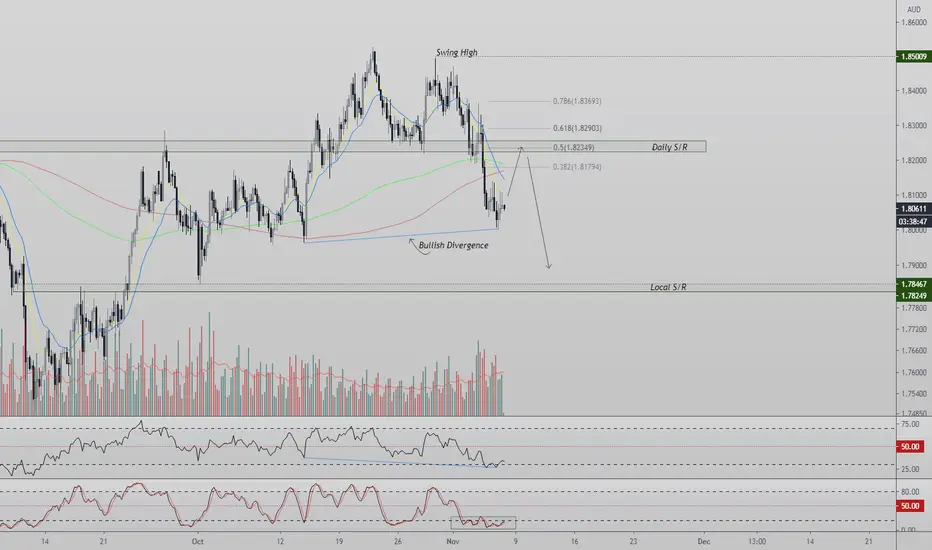
Task: Click the '9' date label on time axis
Action: [x=515, y=542]
